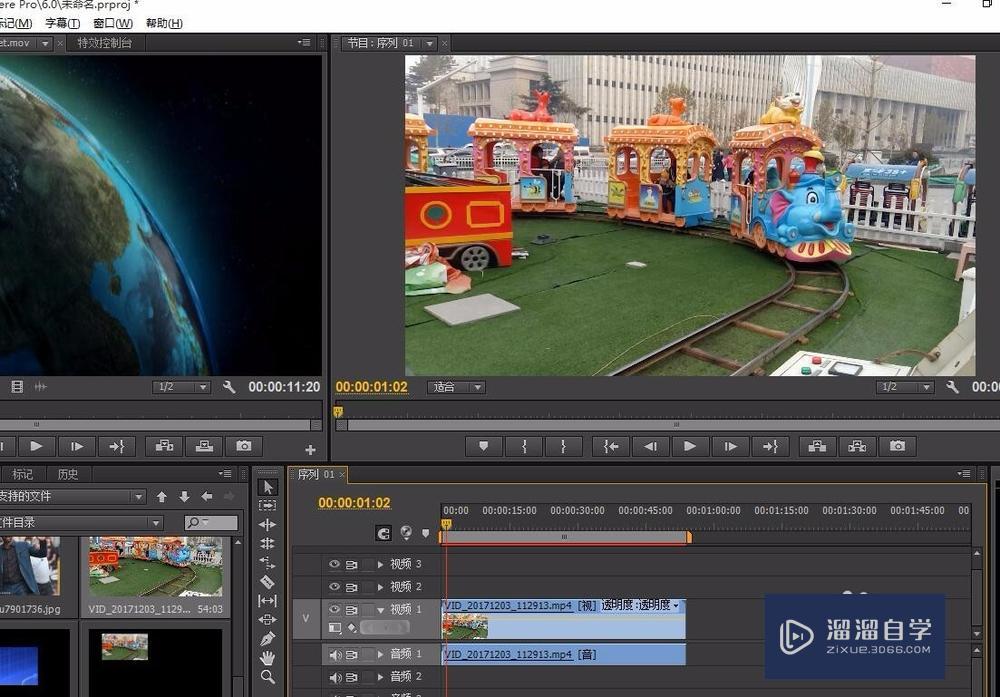Screen dimensions: 1000x697
Task: Open the timeline panel menu
Action: [x=964, y=474]
